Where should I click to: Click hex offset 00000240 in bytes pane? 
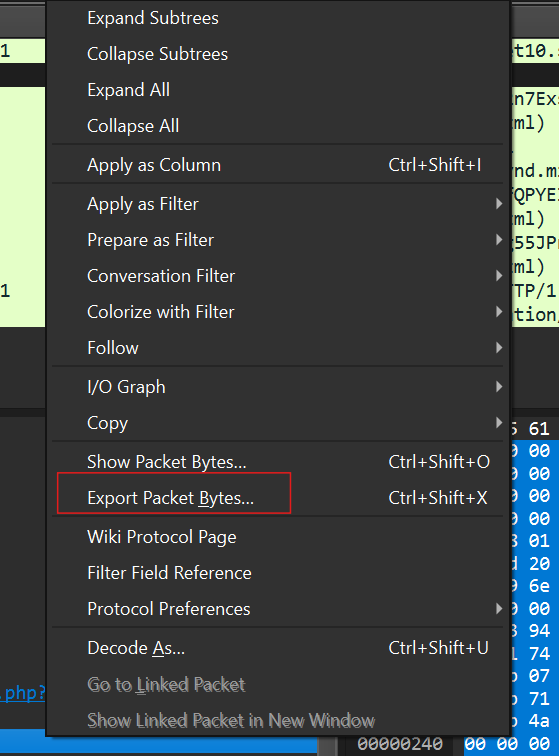pyautogui.click(x=400, y=744)
